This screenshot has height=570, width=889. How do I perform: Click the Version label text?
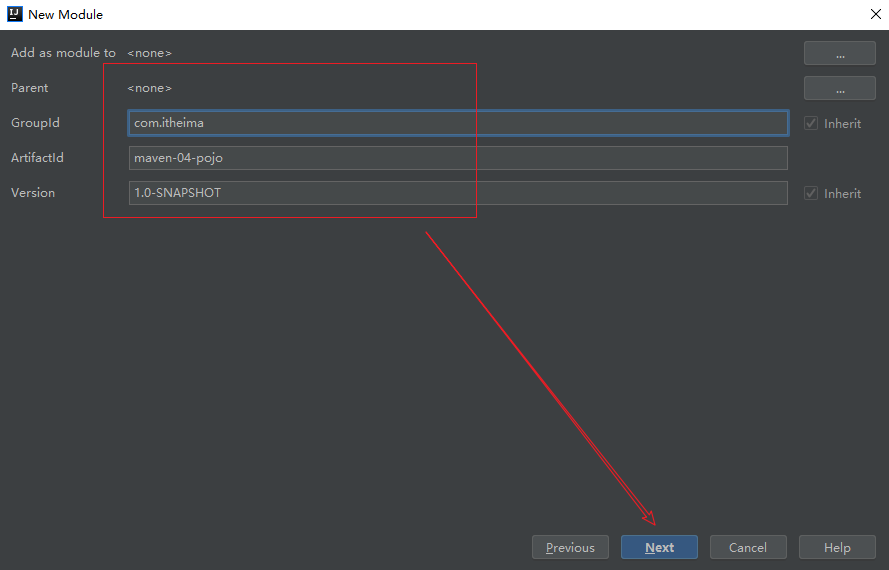point(33,193)
